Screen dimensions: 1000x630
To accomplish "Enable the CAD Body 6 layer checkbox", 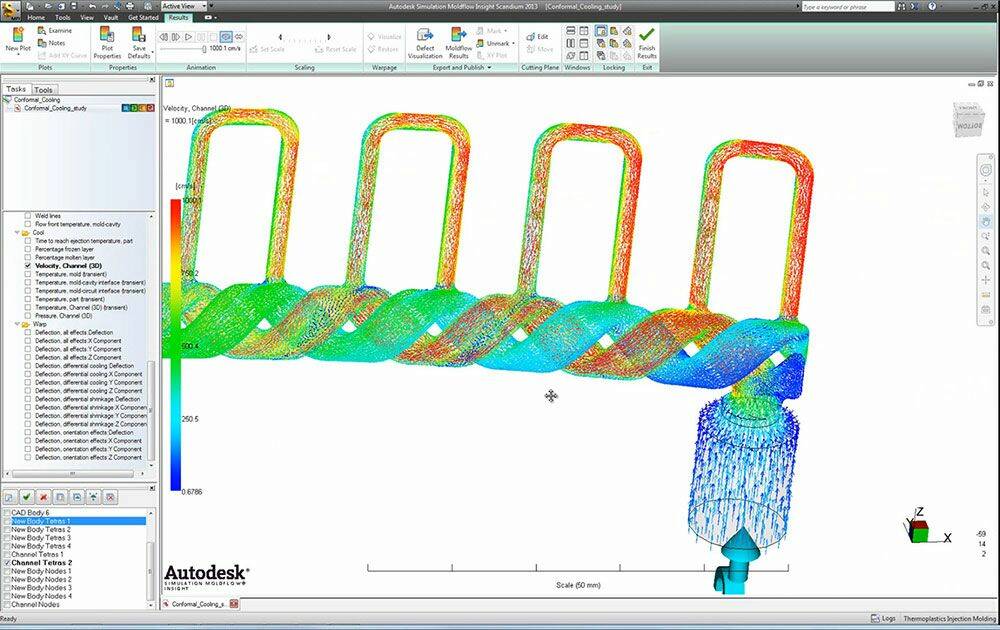I will (x=7, y=513).
